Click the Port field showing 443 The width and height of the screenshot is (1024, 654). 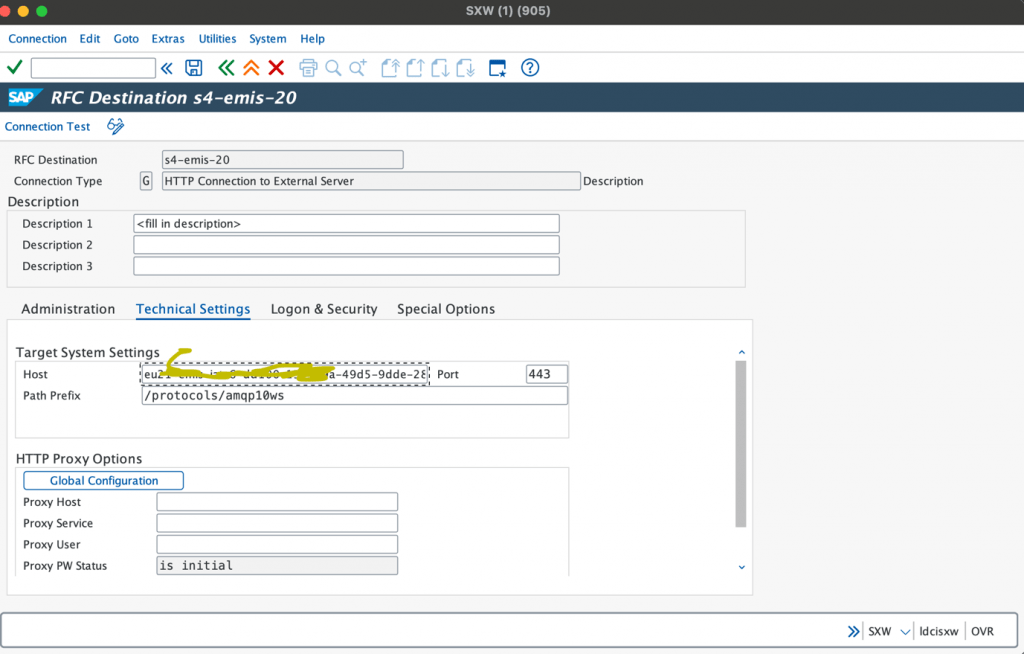pyautogui.click(x=547, y=374)
